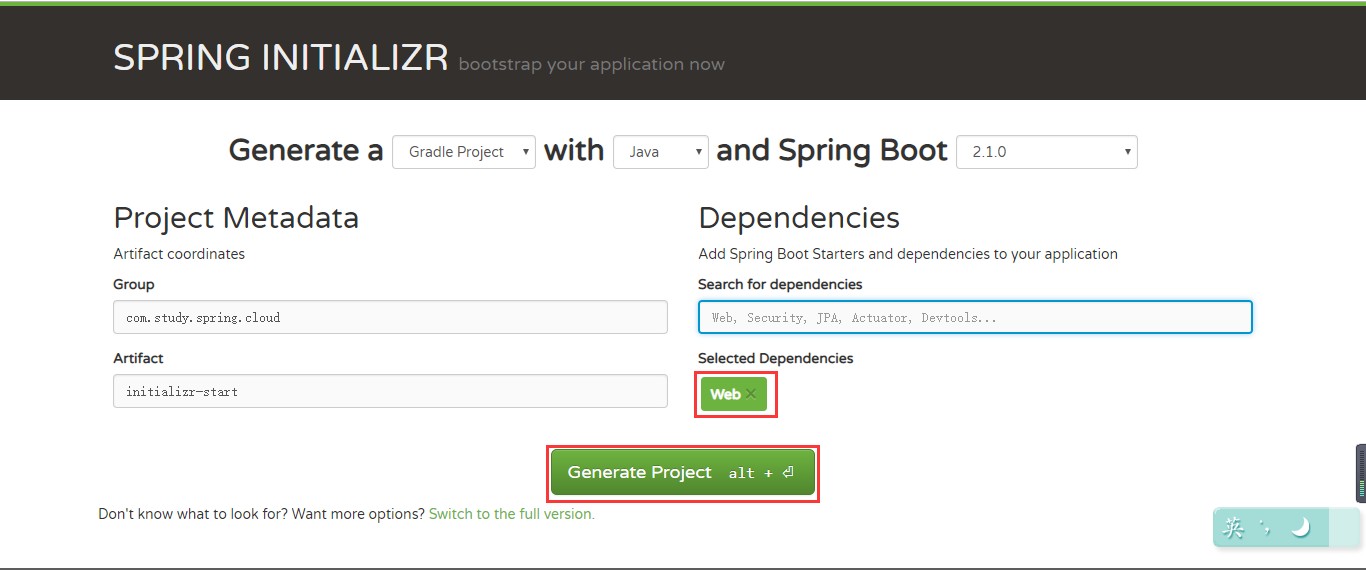This screenshot has width=1366, height=570.
Task: Click the Selected Dependencies label
Action: pyautogui.click(x=776, y=358)
